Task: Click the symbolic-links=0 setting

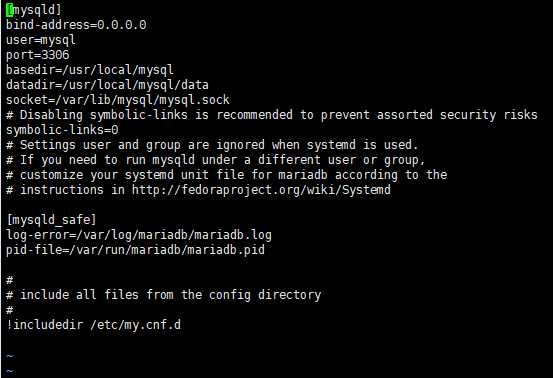Action: coord(62,130)
